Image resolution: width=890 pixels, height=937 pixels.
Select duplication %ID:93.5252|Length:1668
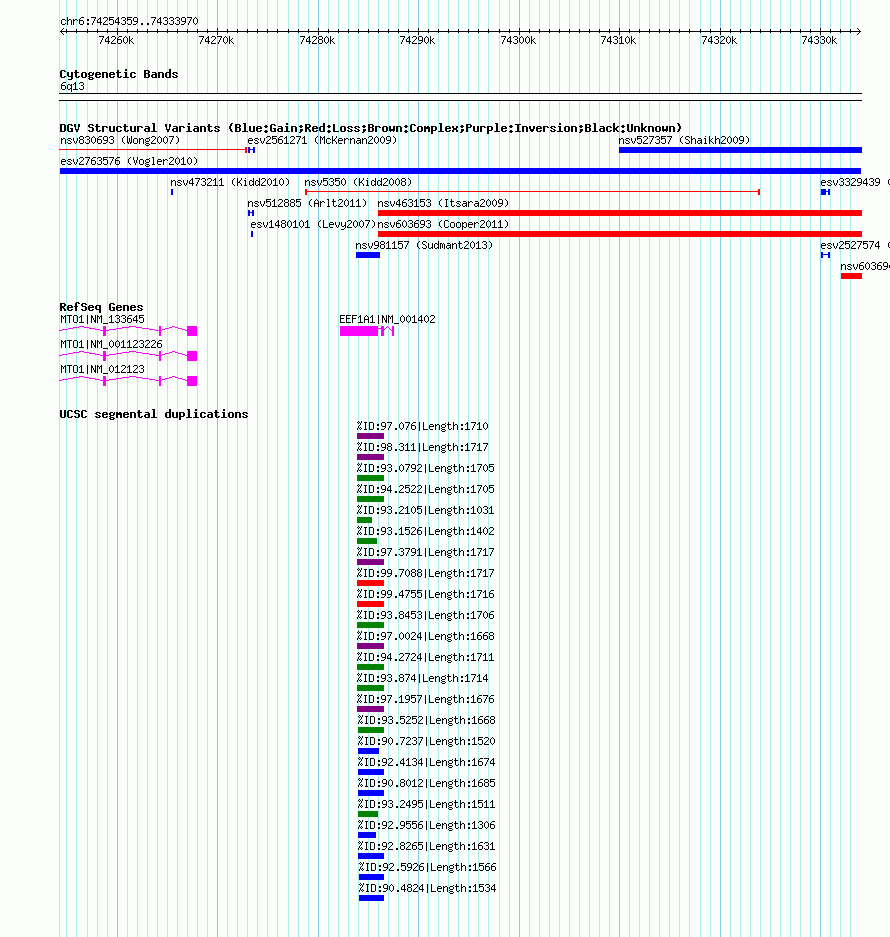point(427,720)
